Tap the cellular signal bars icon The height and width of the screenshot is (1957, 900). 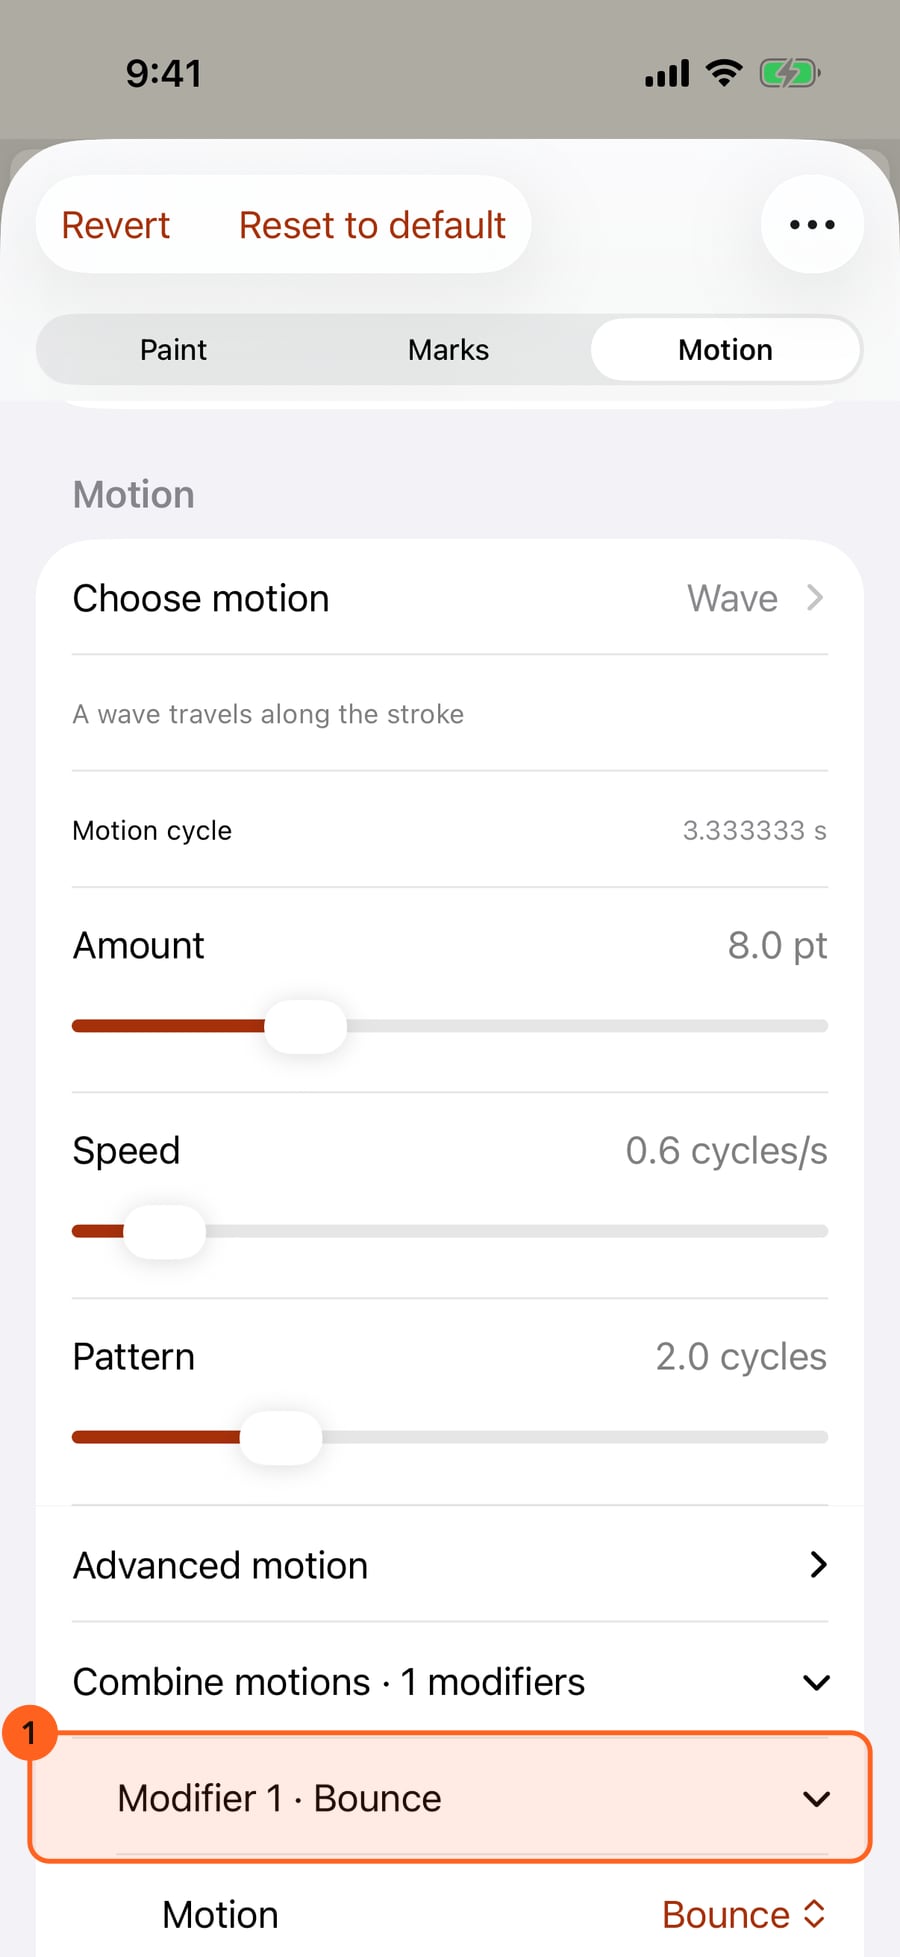[667, 74]
